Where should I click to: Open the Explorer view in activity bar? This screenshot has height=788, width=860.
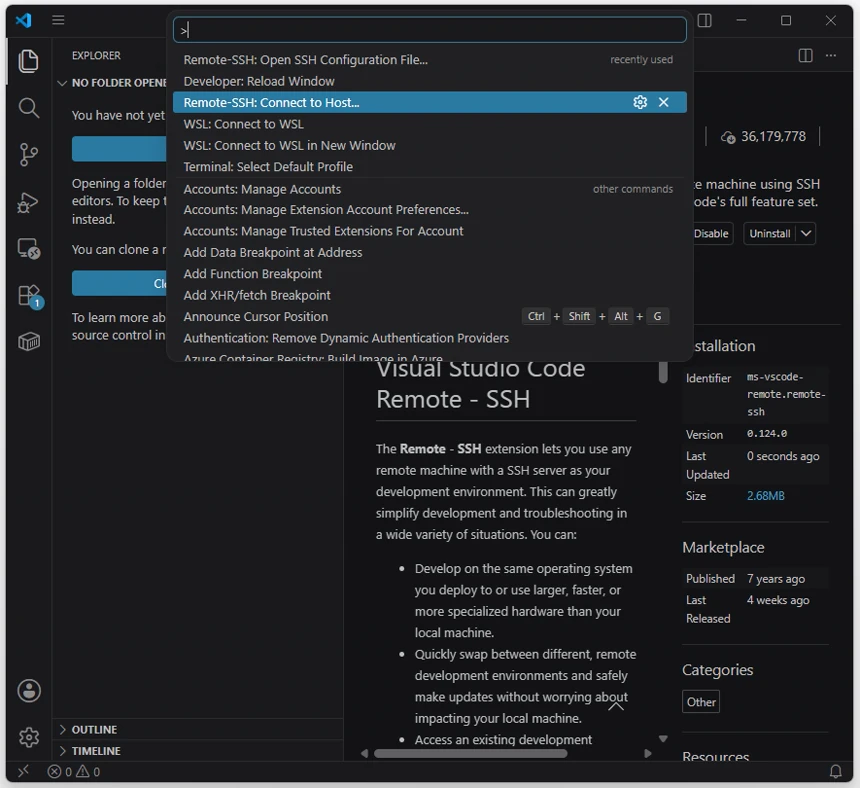pos(29,60)
